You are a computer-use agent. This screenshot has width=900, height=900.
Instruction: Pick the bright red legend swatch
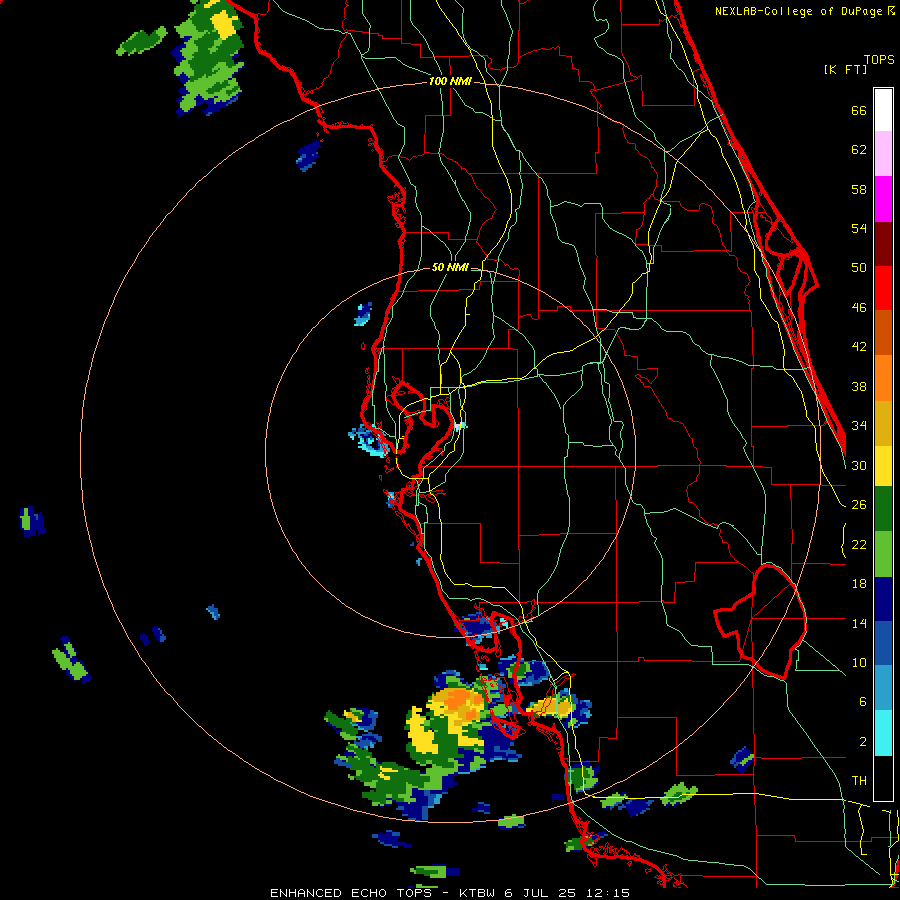point(883,288)
